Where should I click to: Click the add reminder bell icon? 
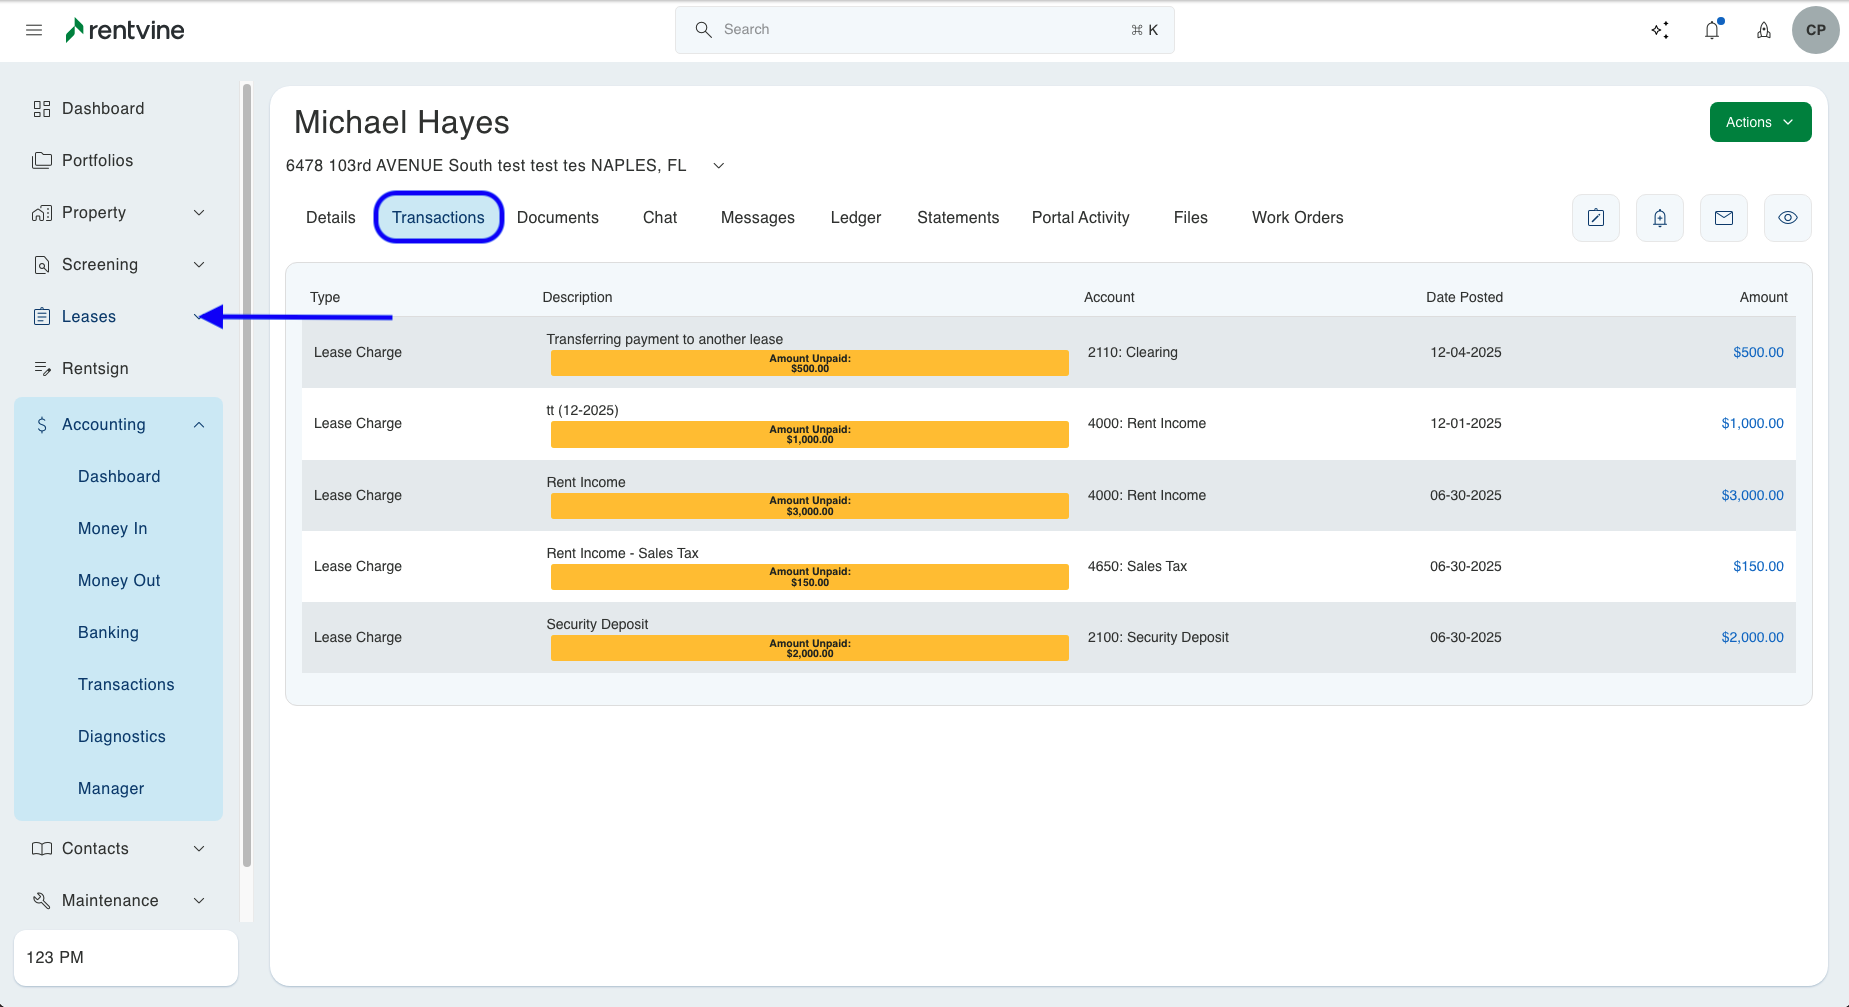click(x=1660, y=218)
